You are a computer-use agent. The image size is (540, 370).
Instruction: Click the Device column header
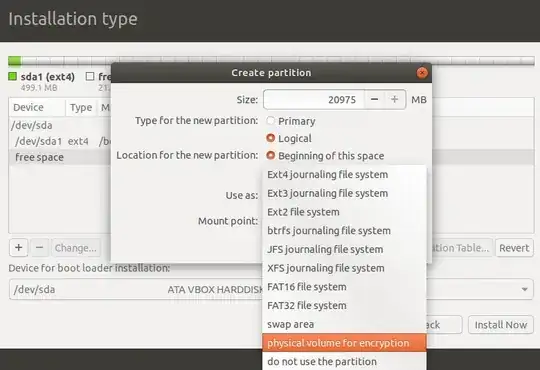pos(37,107)
